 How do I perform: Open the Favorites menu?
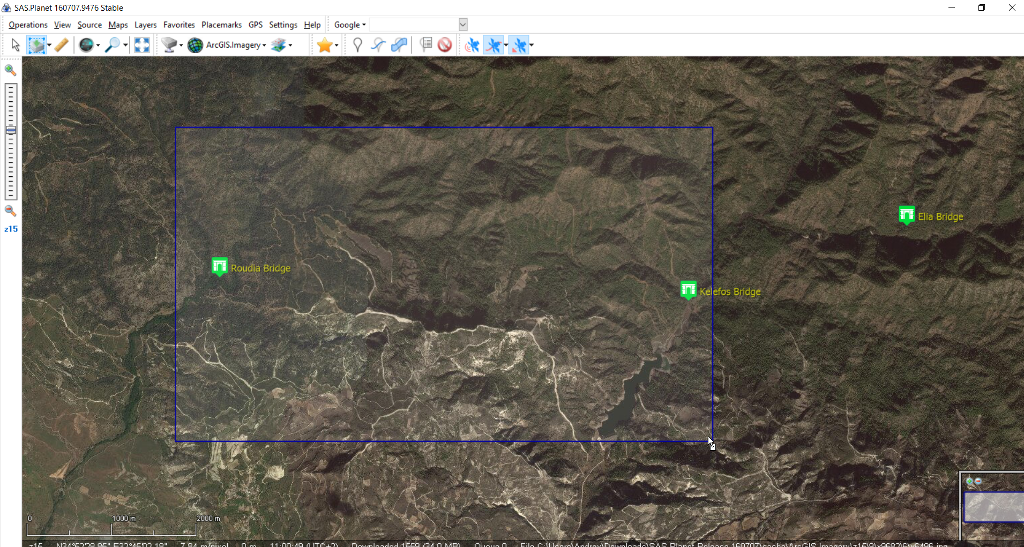click(179, 25)
